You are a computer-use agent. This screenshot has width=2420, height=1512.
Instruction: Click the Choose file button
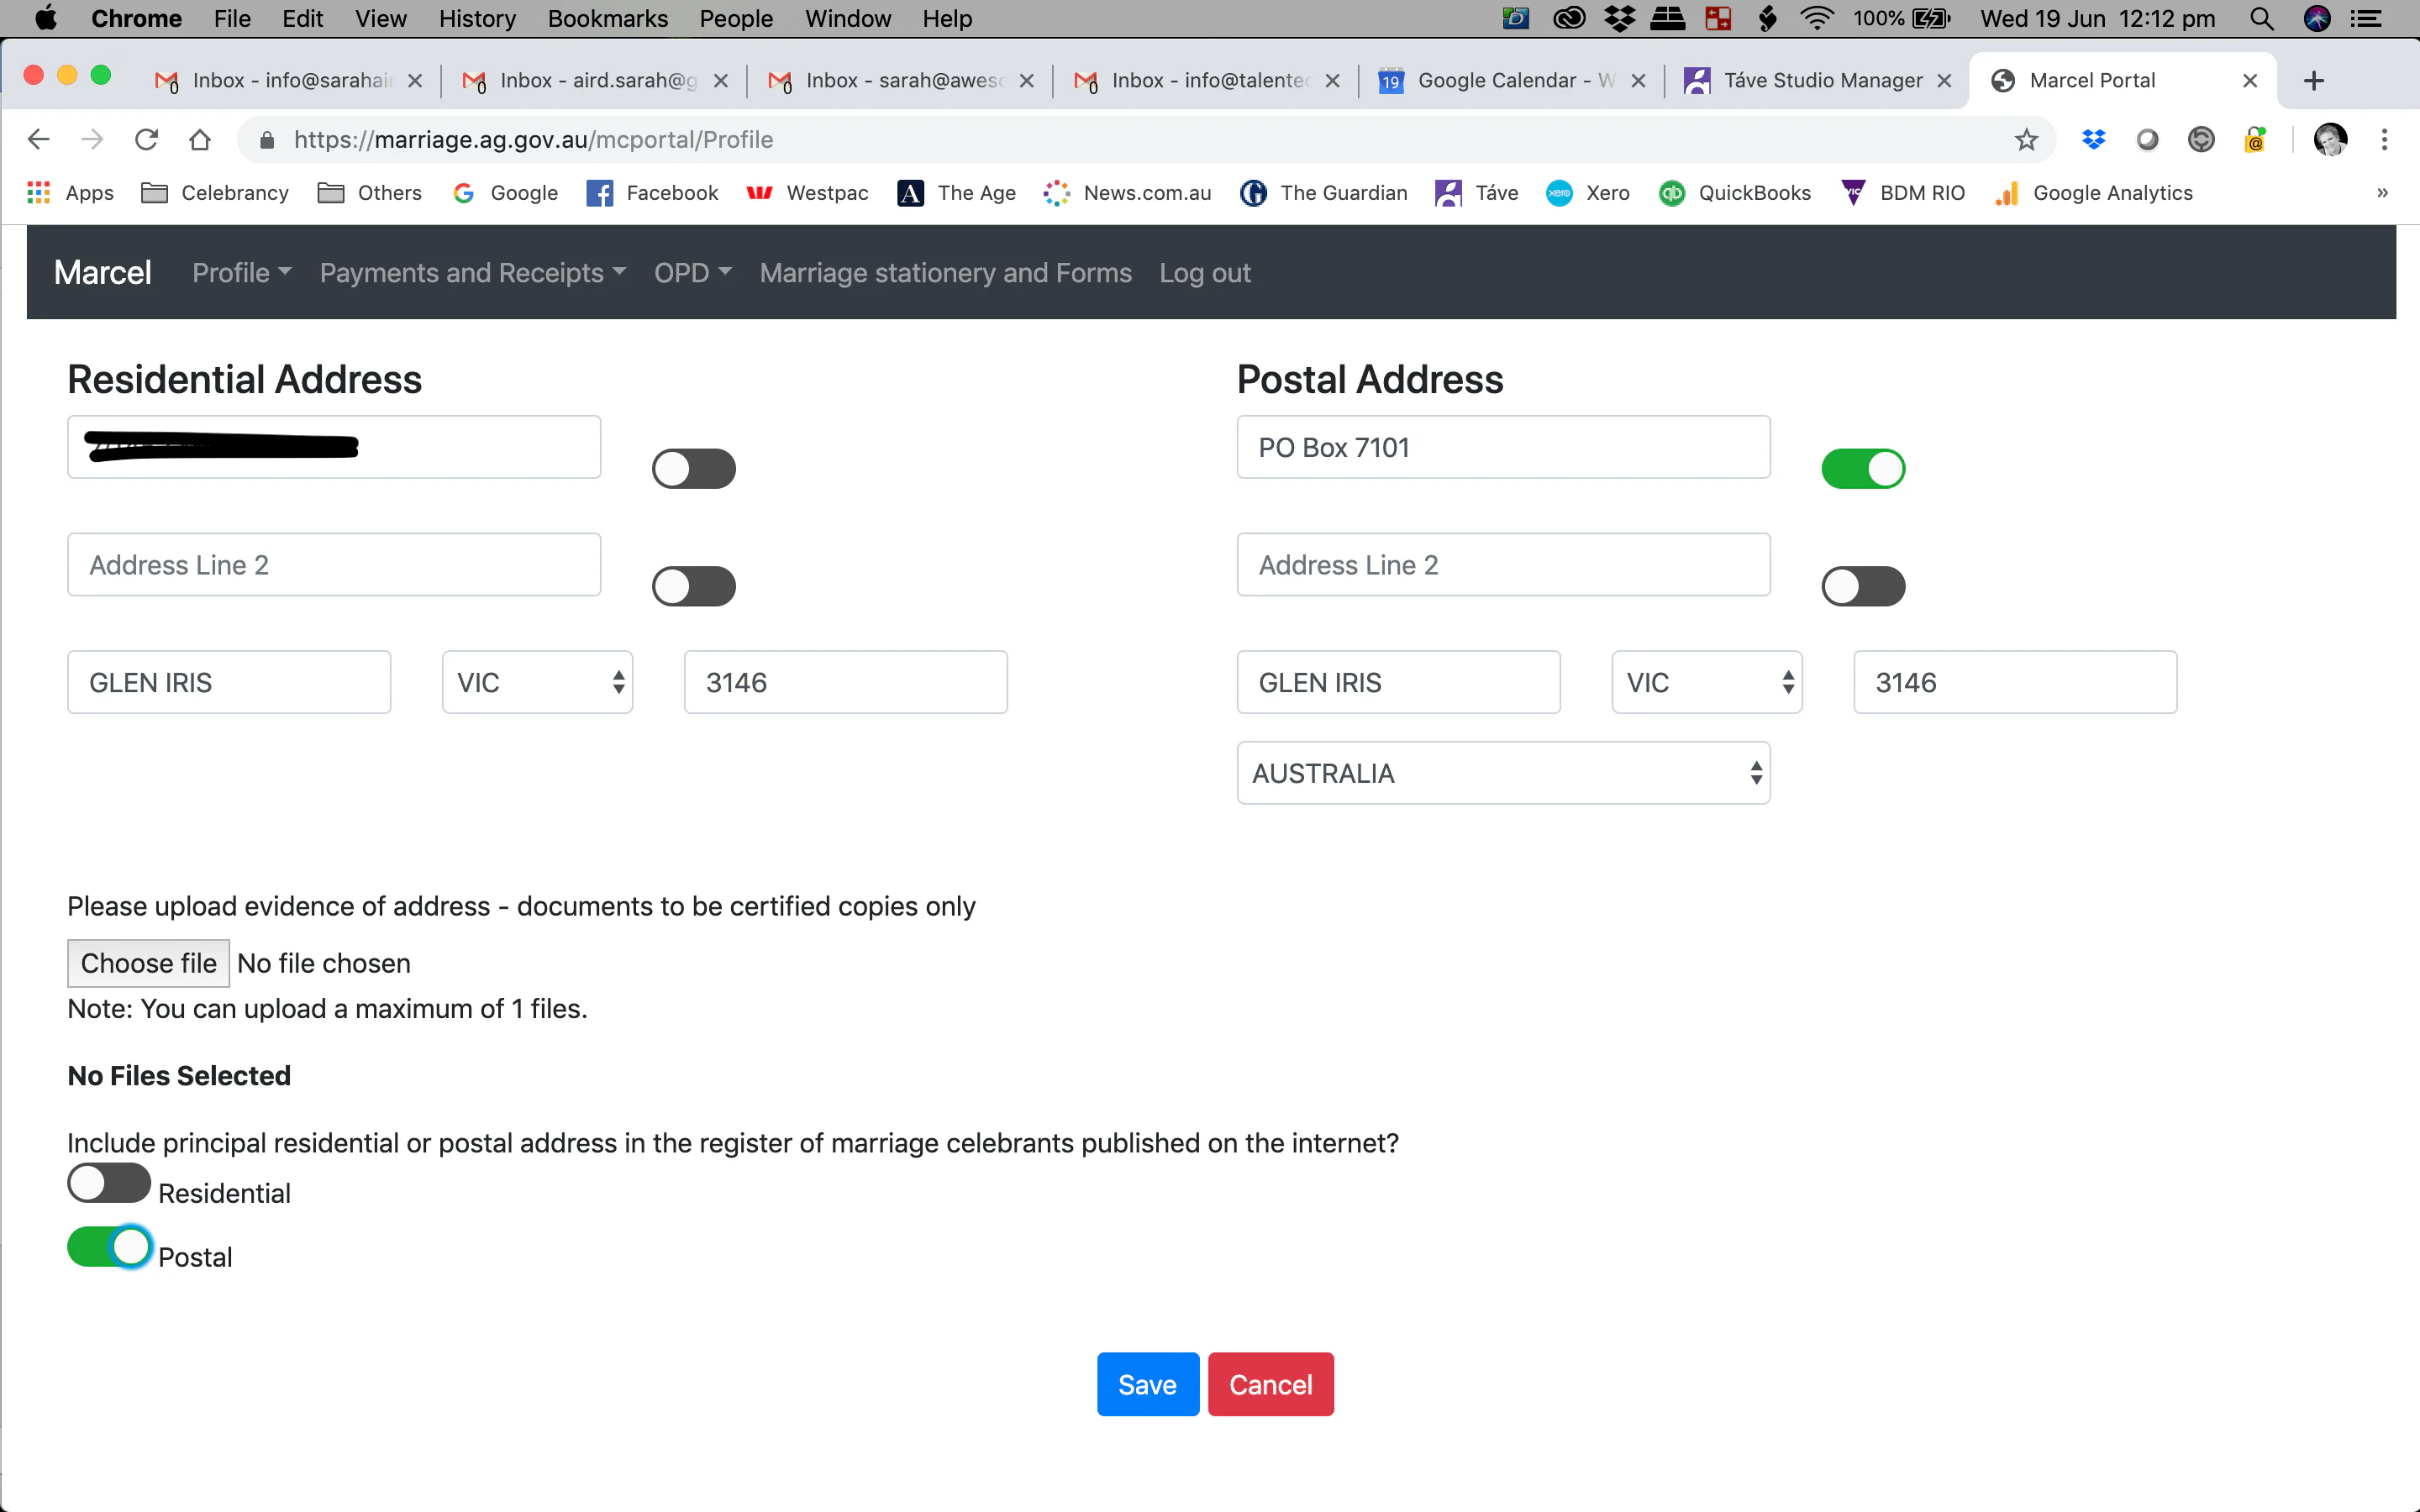(x=148, y=963)
